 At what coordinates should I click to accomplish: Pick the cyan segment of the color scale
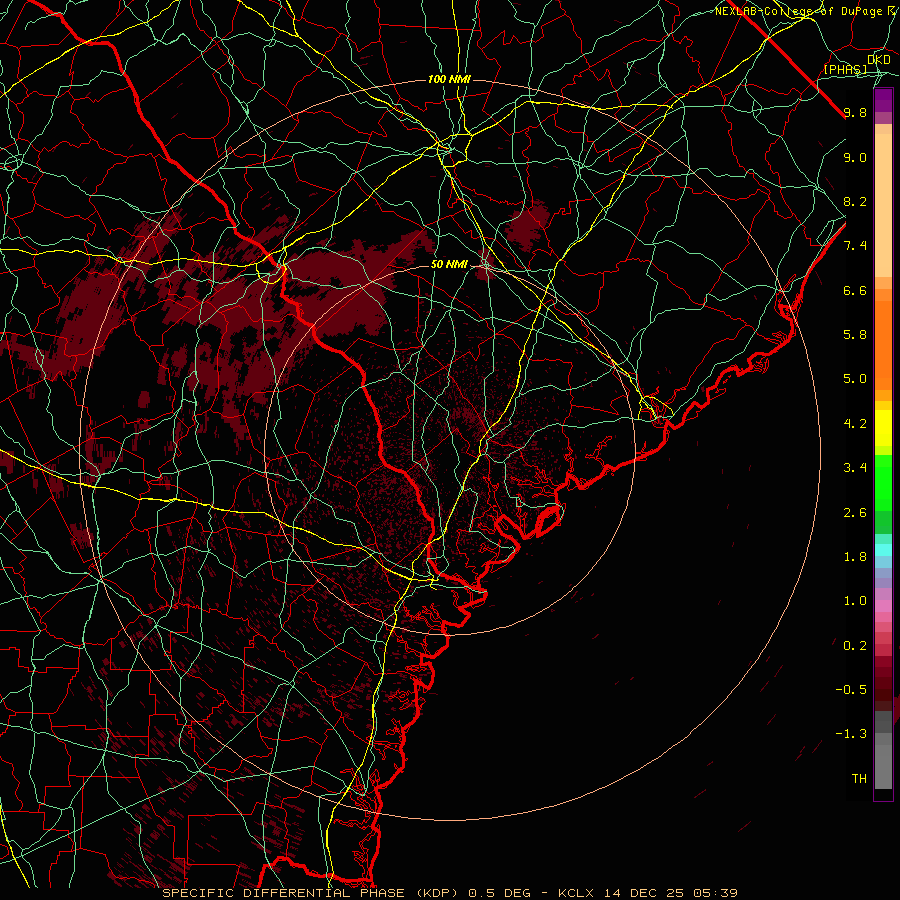click(x=883, y=550)
